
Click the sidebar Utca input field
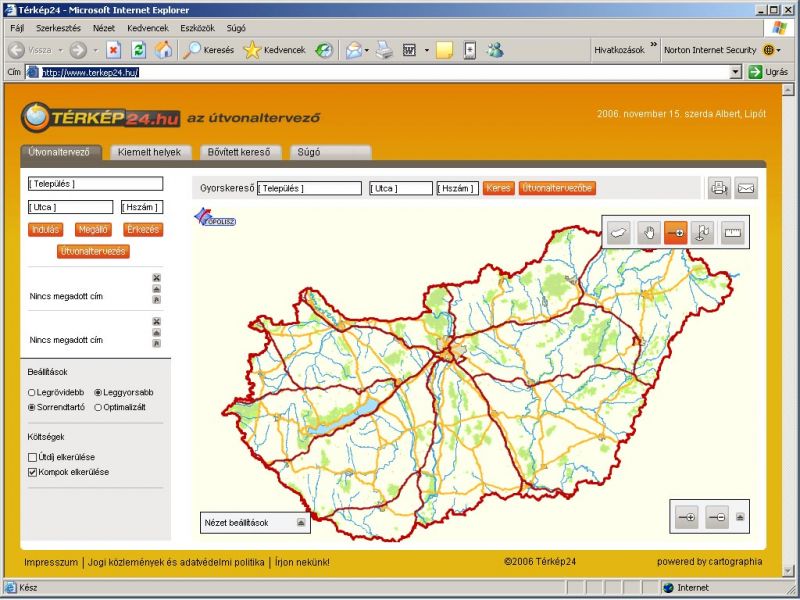(x=70, y=207)
